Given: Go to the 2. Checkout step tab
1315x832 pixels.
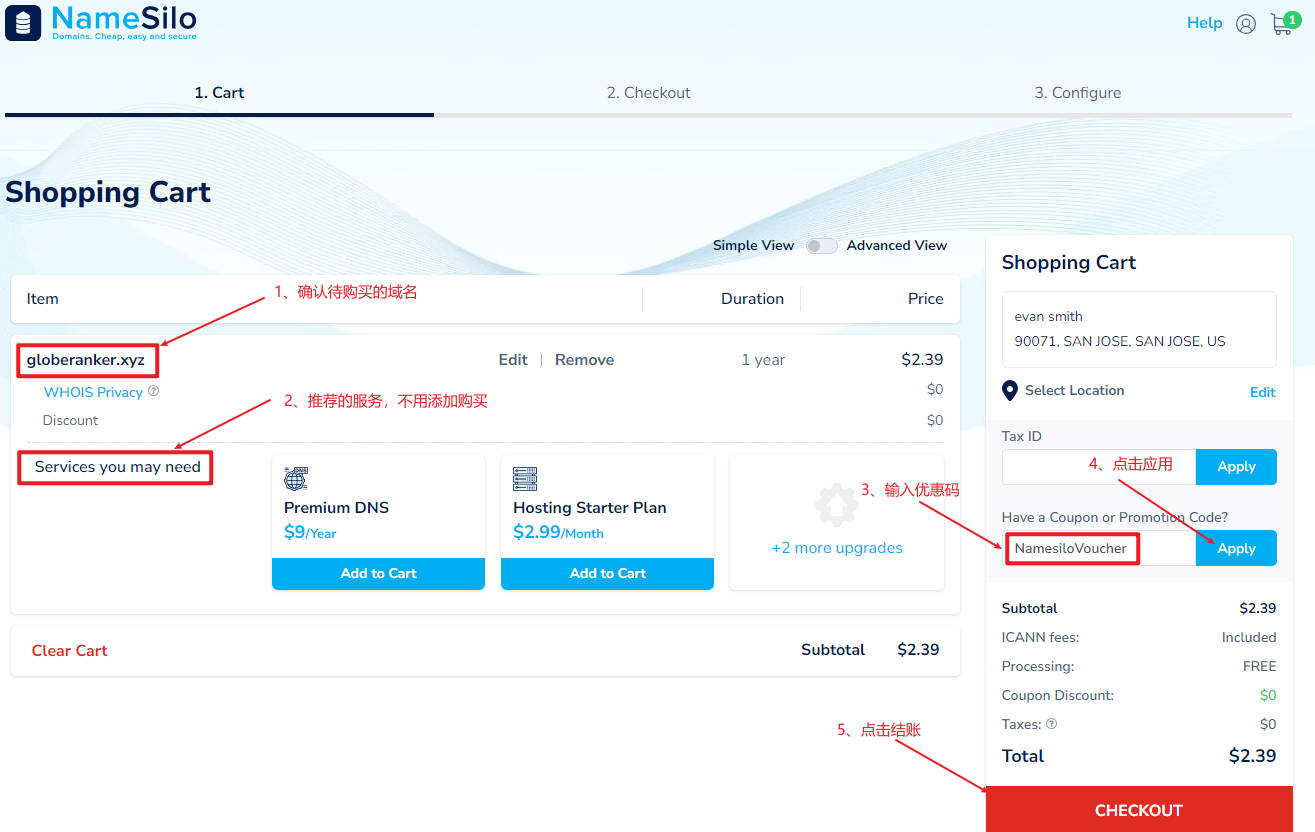Looking at the screenshot, I should (648, 93).
